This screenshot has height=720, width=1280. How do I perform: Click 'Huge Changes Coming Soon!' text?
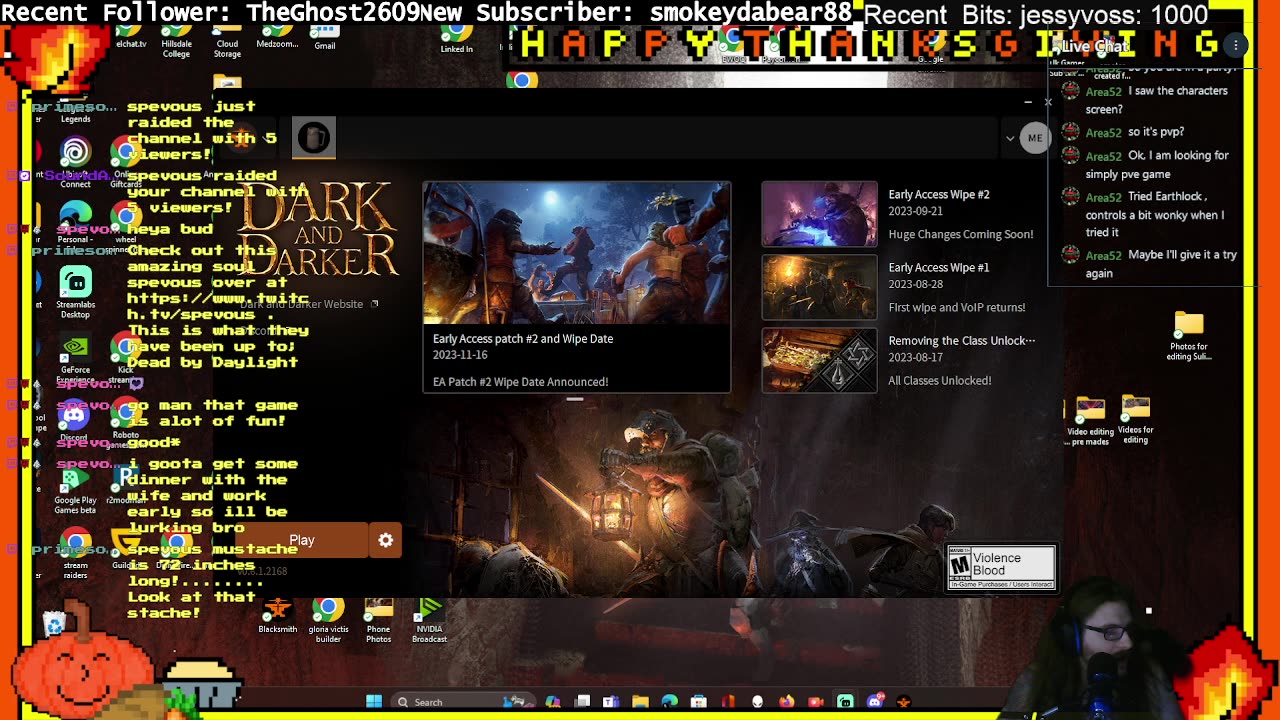coord(961,234)
